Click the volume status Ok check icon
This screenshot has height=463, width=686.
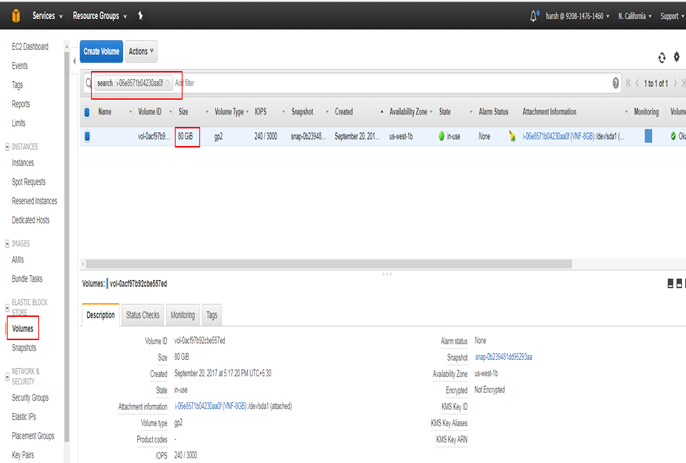(673, 136)
